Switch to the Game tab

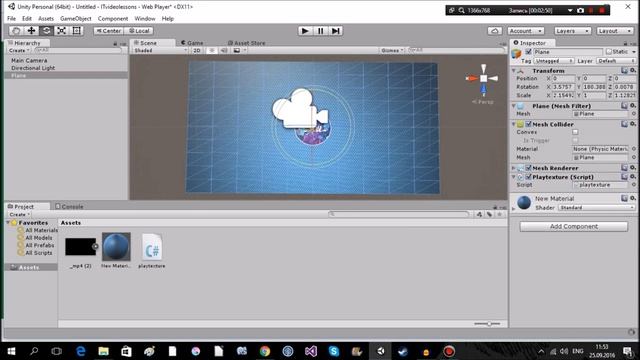[x=192, y=42]
